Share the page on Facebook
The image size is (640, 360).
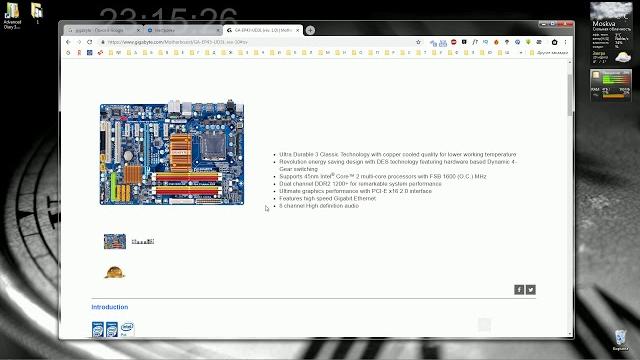pyautogui.click(x=519, y=290)
